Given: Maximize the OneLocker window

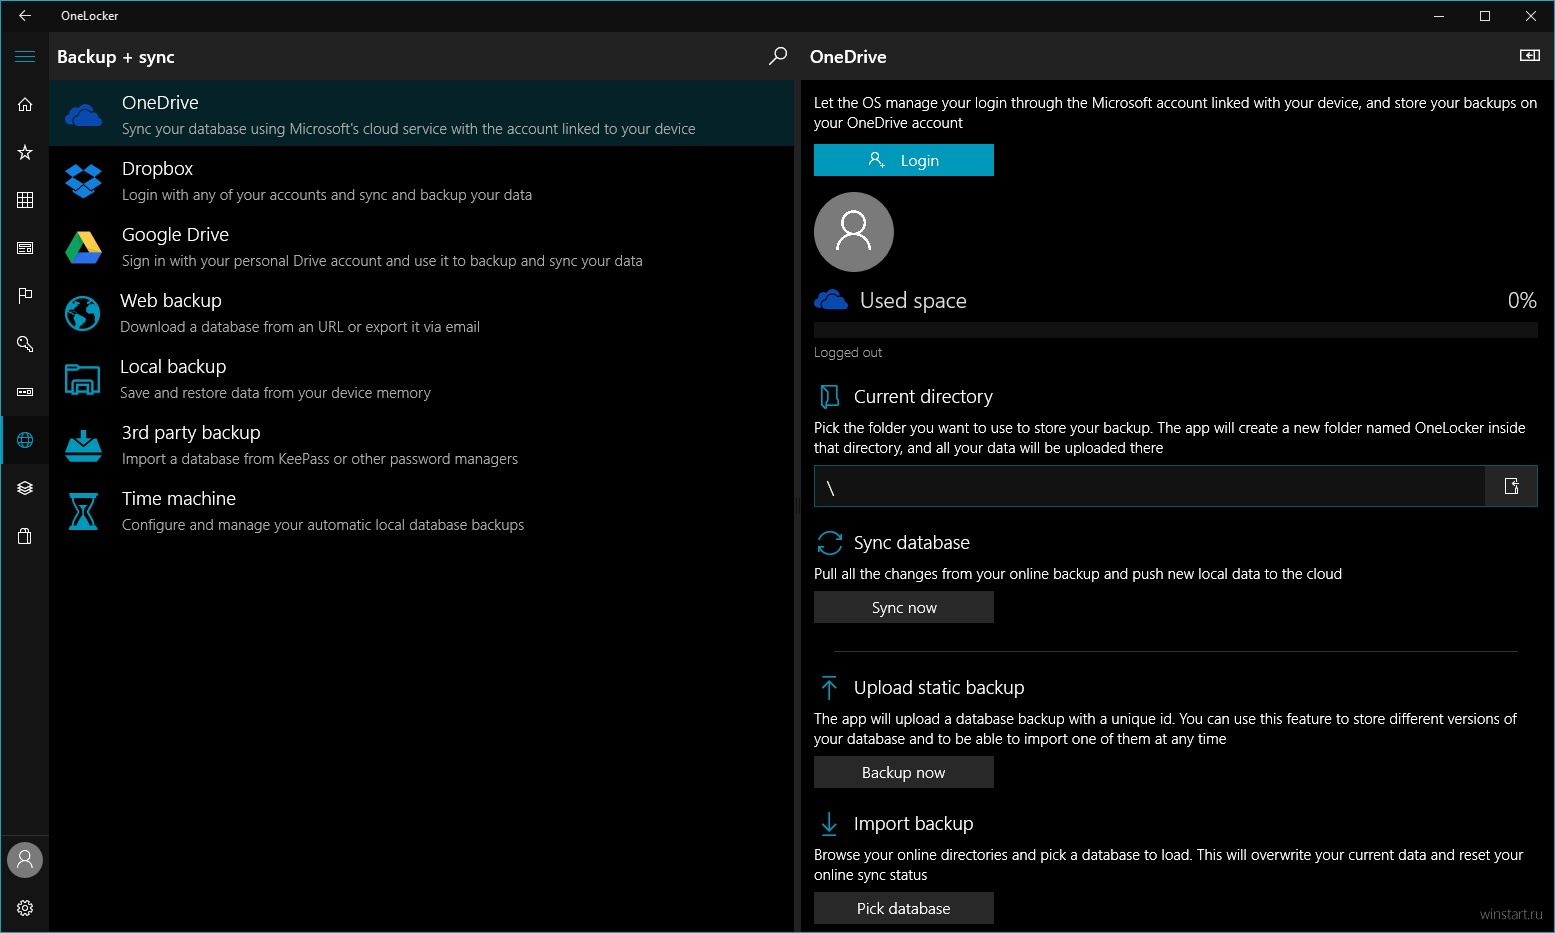Looking at the screenshot, I should click(x=1485, y=16).
